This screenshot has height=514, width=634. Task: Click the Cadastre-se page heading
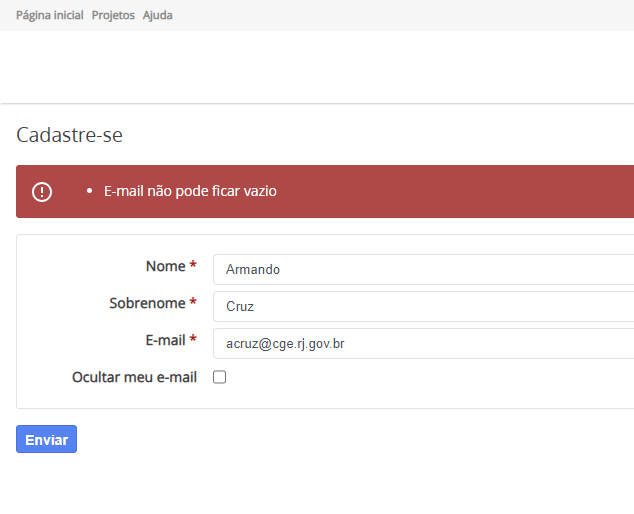click(69, 135)
